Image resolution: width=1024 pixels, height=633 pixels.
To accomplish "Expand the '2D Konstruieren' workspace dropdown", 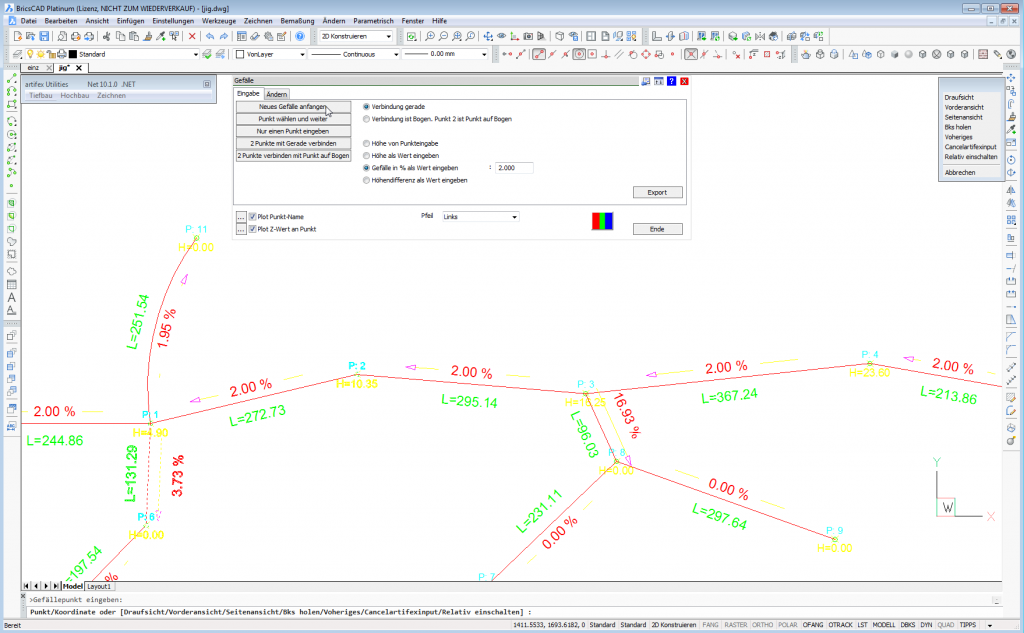I will (x=389, y=36).
